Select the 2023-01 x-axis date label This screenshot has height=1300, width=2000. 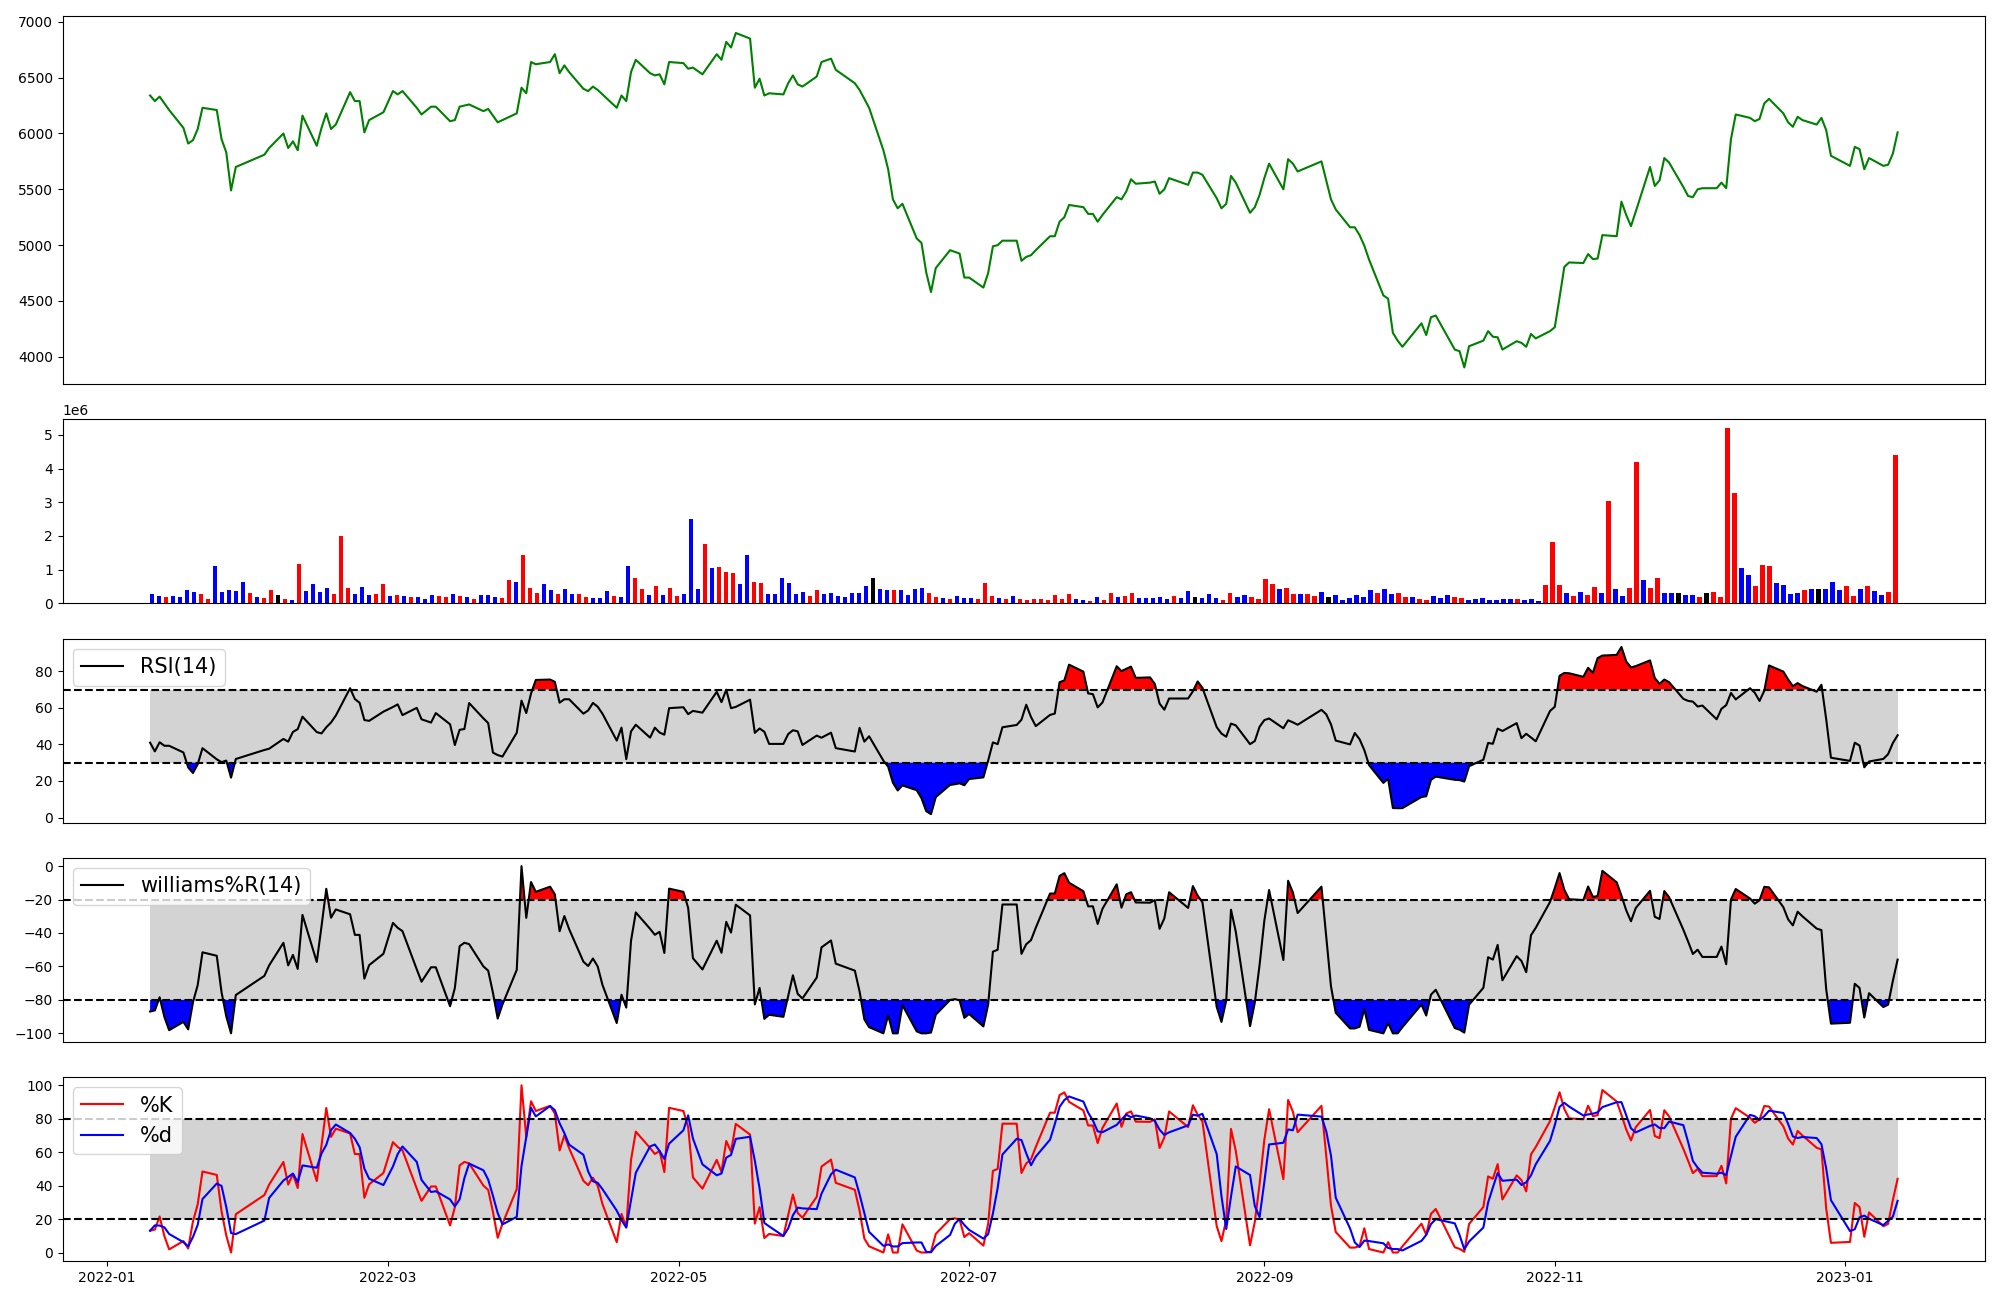pos(1844,1277)
